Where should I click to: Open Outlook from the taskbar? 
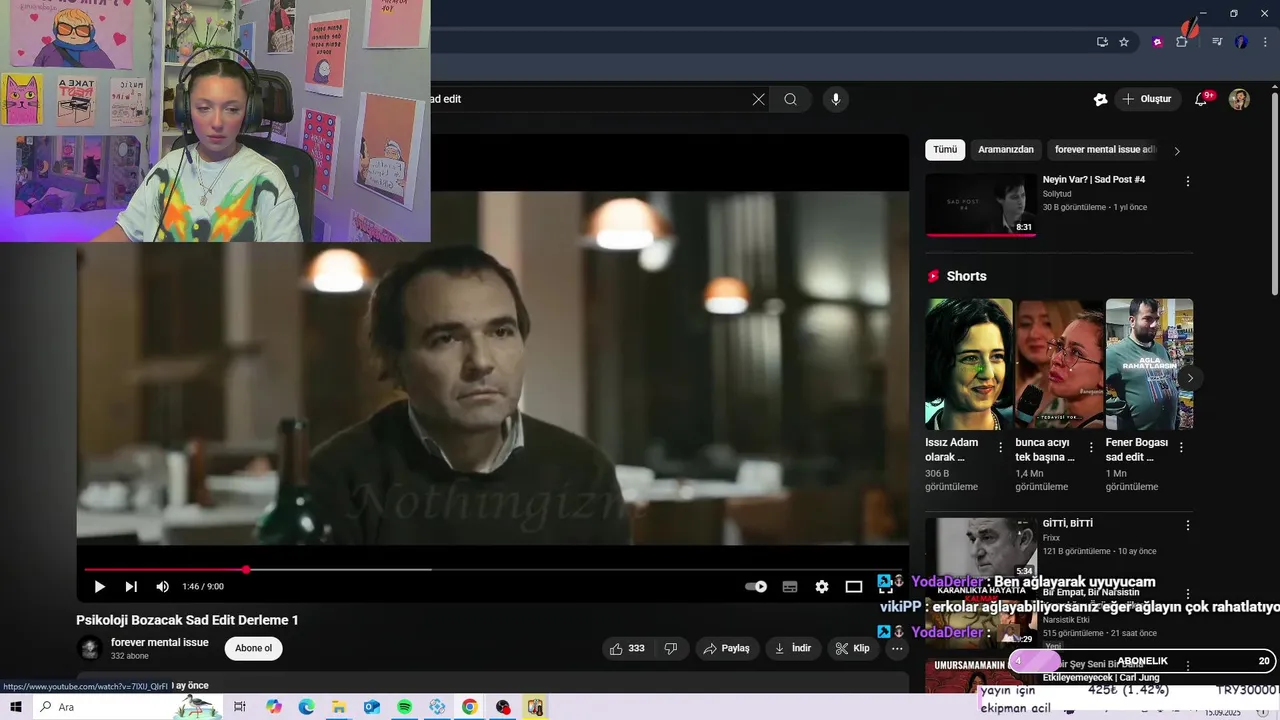371,707
